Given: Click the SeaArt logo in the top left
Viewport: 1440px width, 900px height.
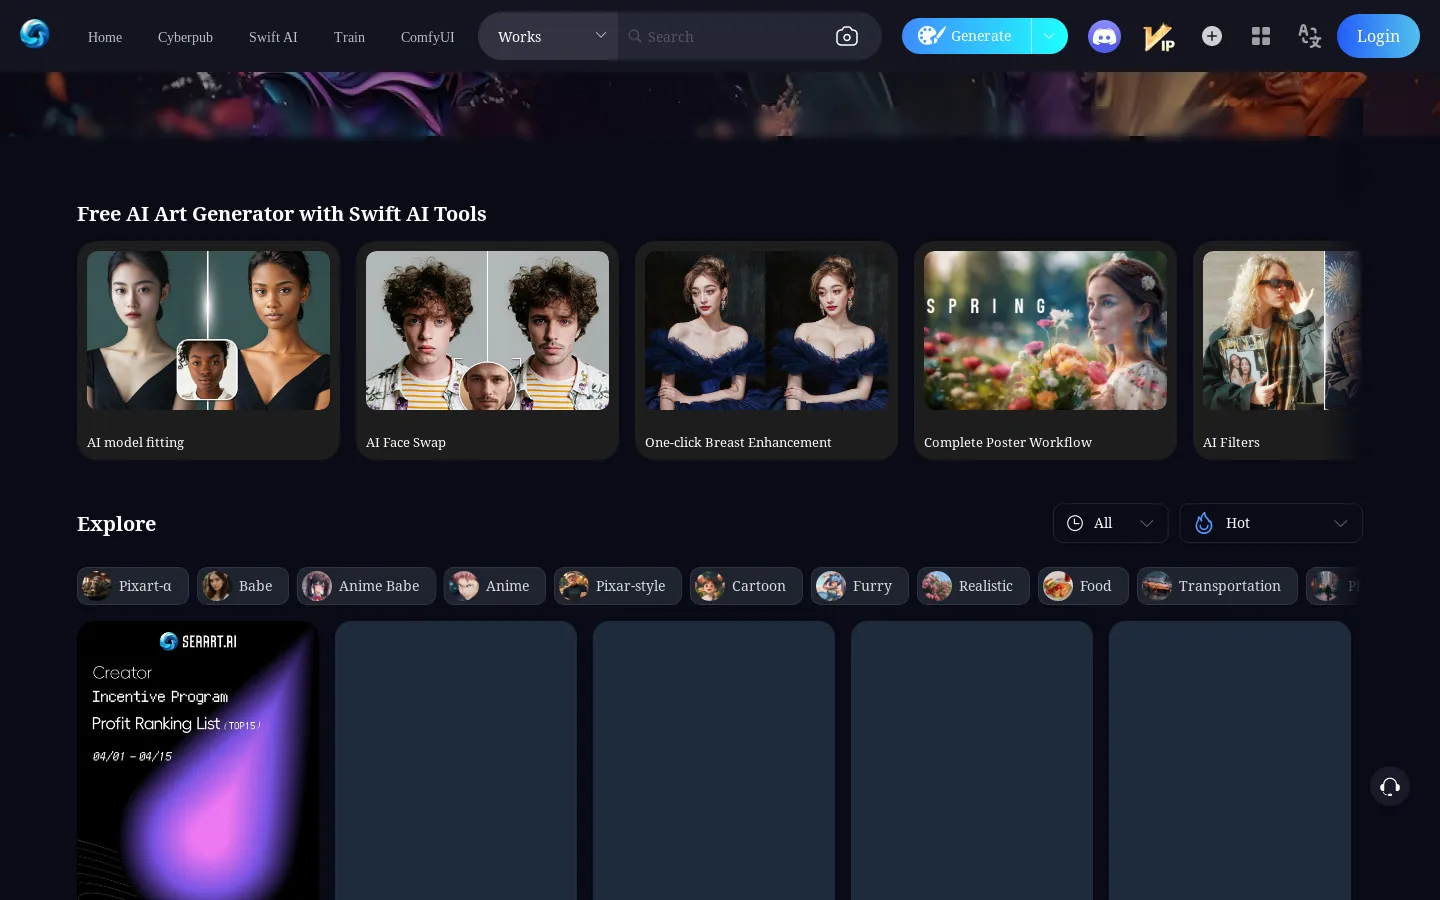Looking at the screenshot, I should pyautogui.click(x=35, y=33).
